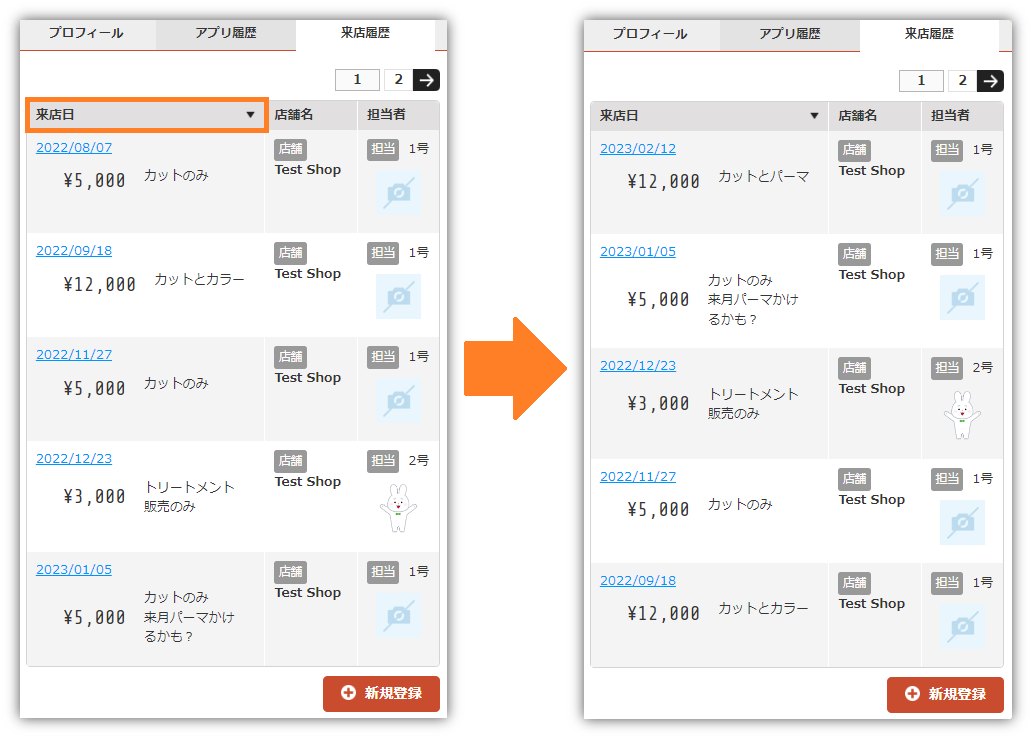Open visit 2022/09/18 in left panel

tap(74, 250)
